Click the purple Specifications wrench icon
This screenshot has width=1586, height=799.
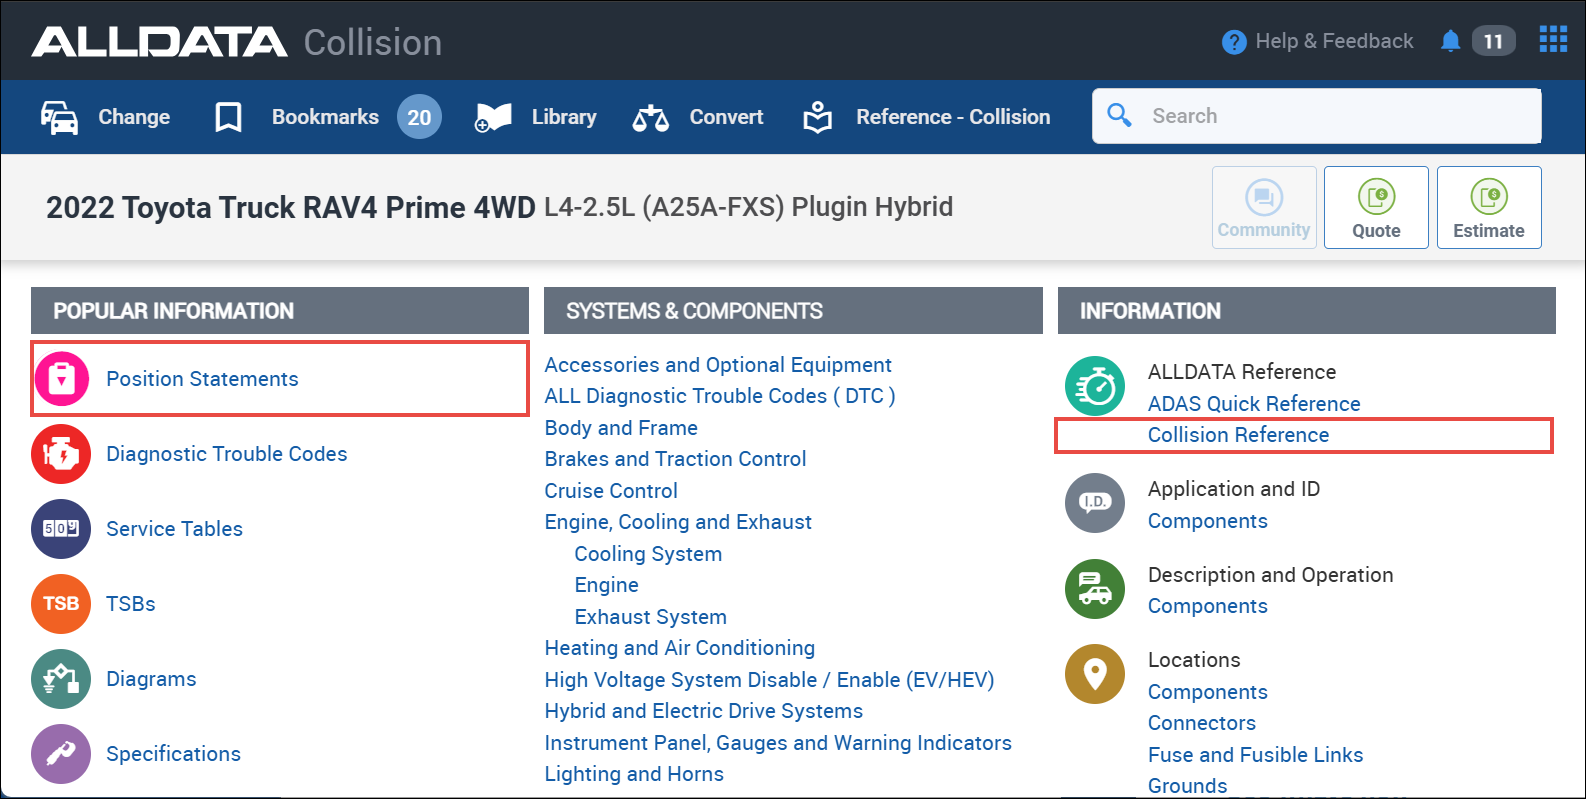tap(61, 754)
